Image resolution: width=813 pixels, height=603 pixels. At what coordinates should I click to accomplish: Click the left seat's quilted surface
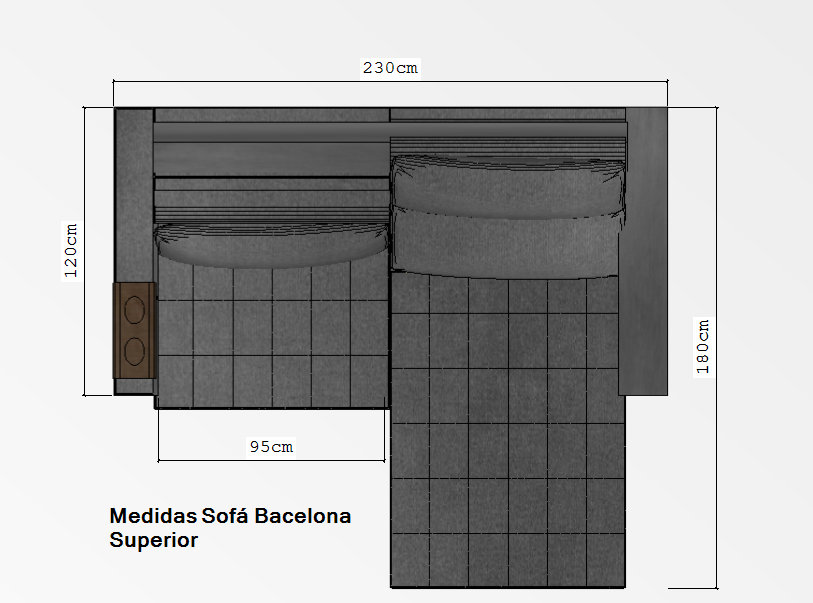click(x=271, y=340)
